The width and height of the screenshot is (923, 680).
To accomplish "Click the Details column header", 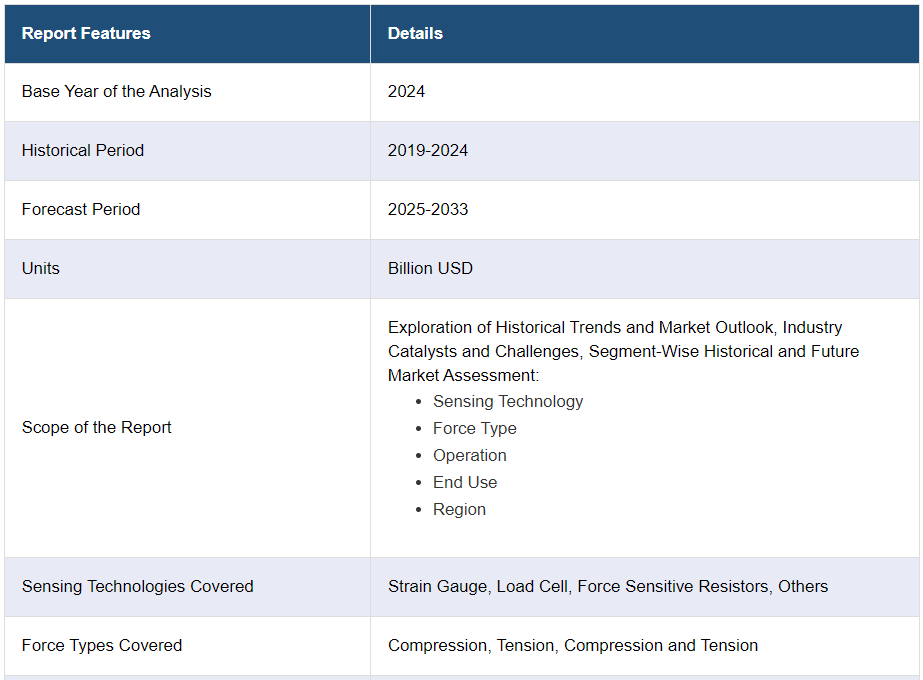I will coord(415,34).
